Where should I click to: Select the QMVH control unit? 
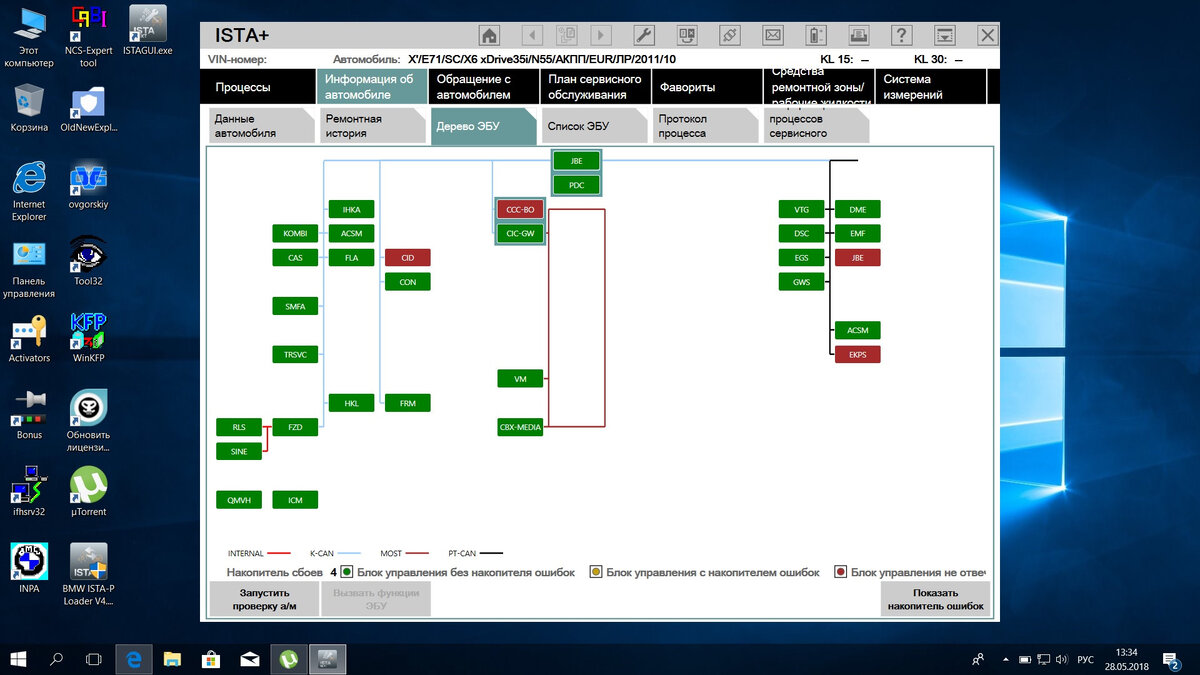[x=239, y=499]
